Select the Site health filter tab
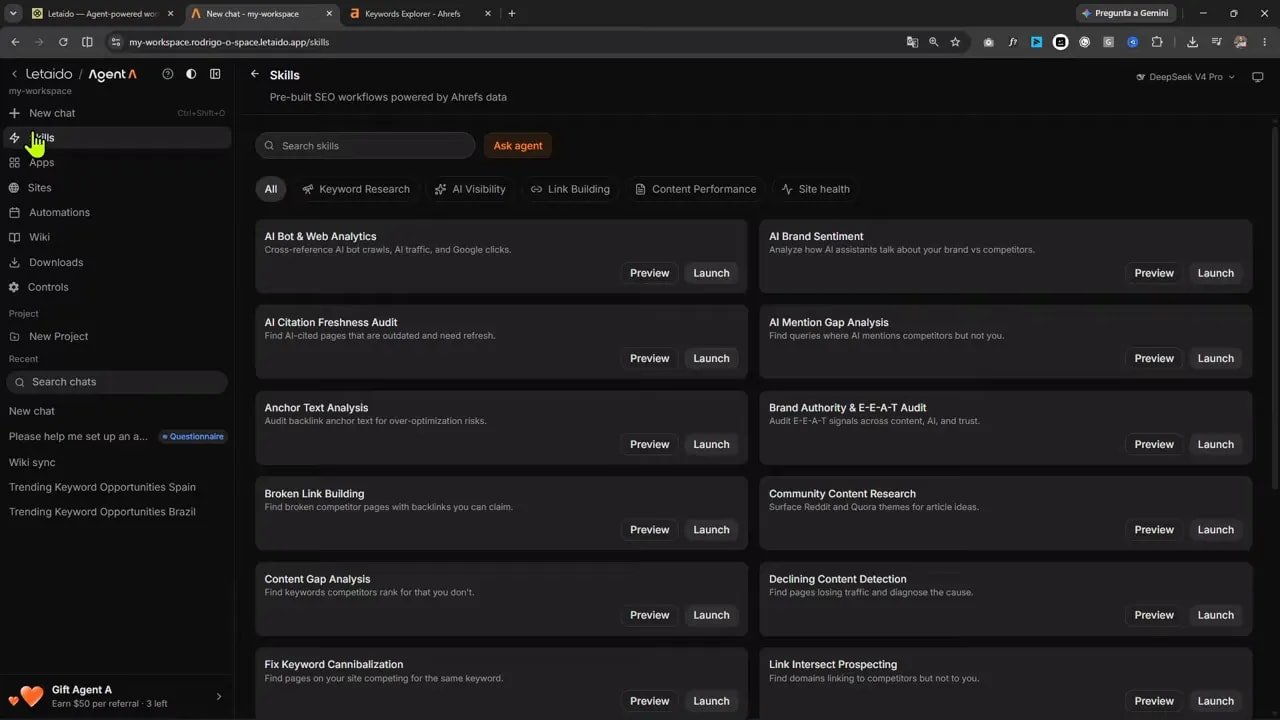 click(x=816, y=189)
